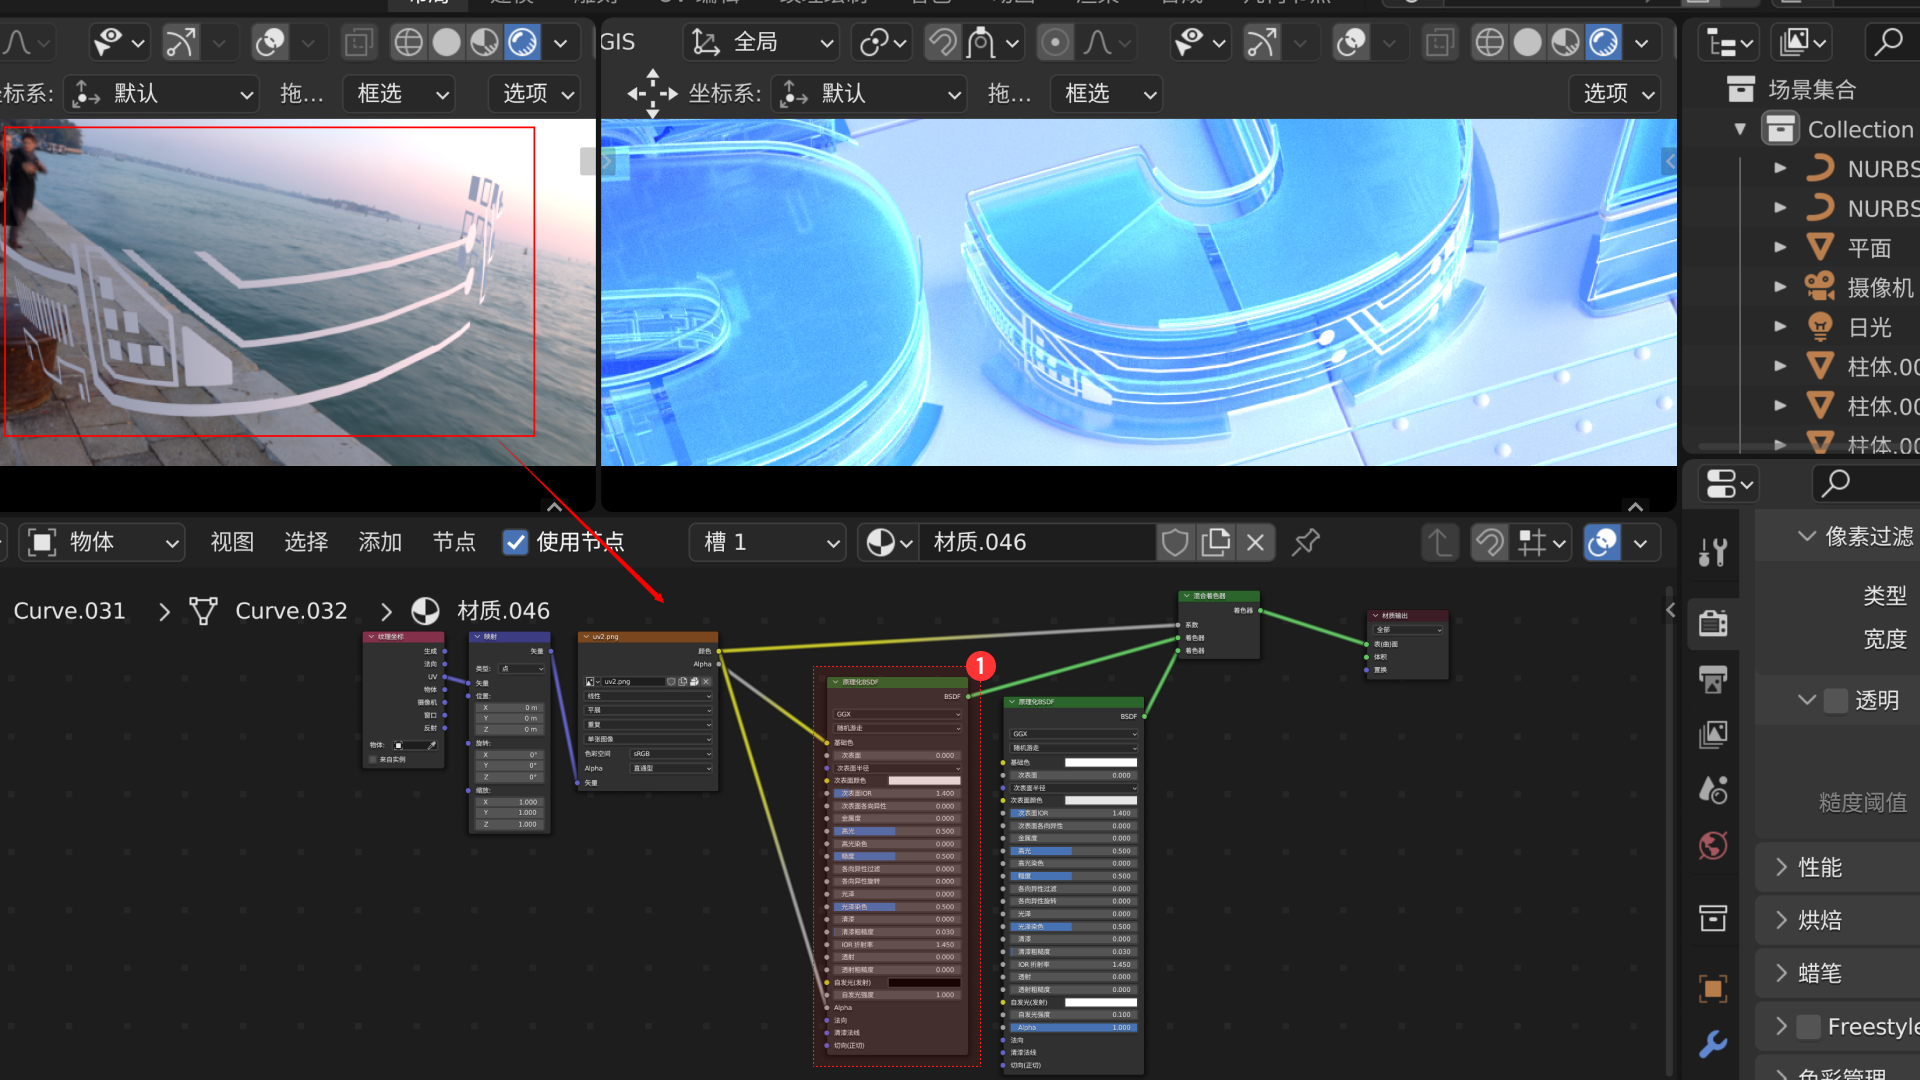Open the 视图 menu in the shader editor
Image resolution: width=1920 pixels, height=1080 pixels.
tap(232, 542)
